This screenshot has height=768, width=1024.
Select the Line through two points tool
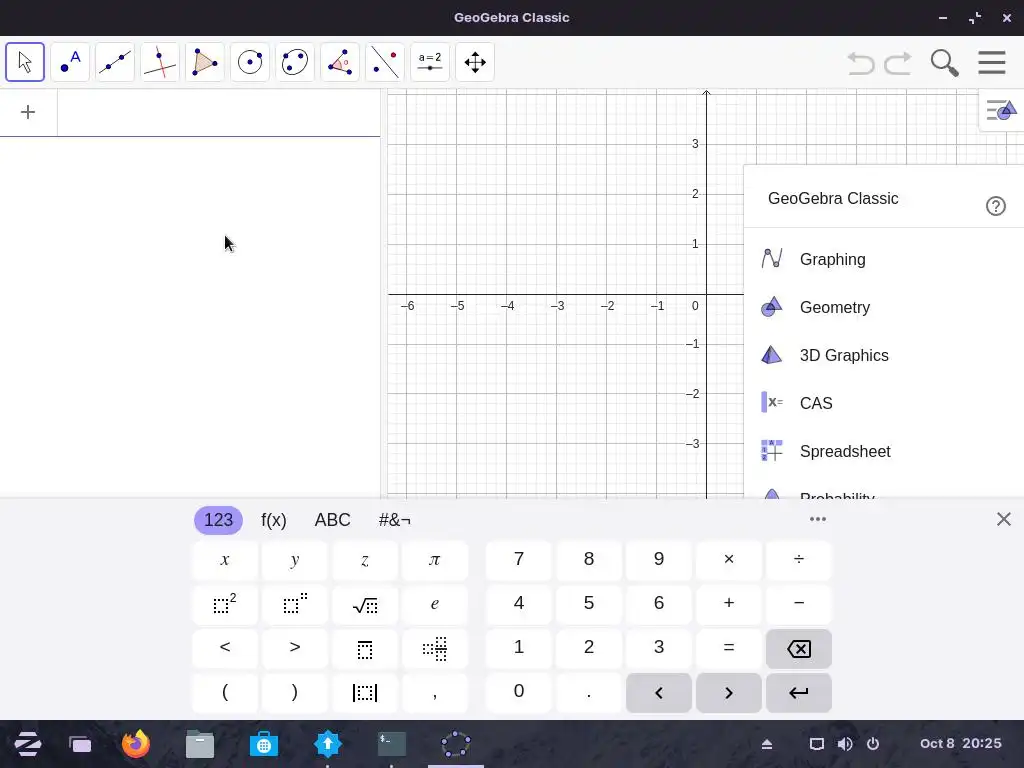click(x=115, y=62)
